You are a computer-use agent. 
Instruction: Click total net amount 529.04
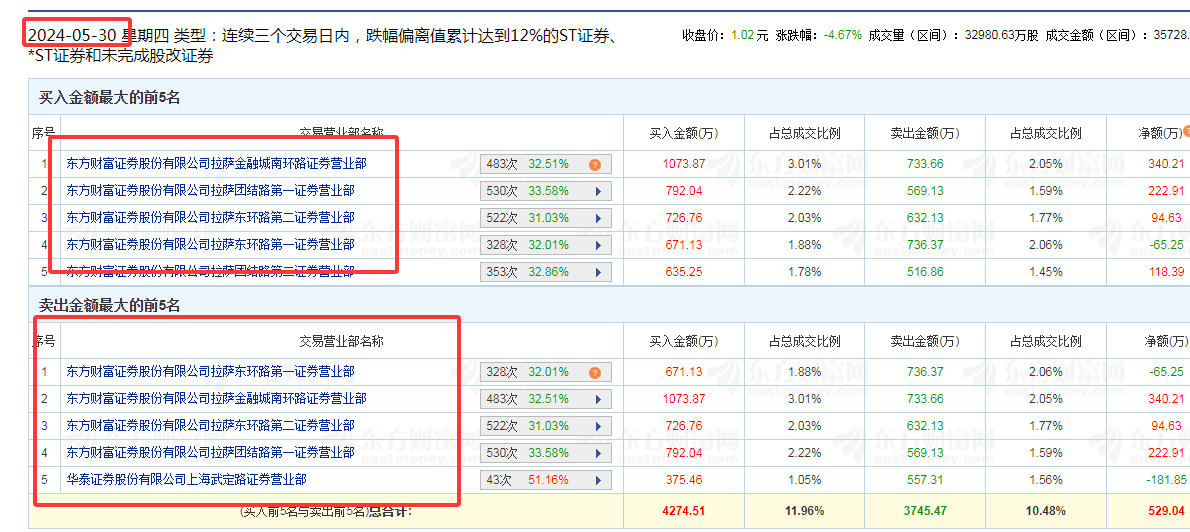pos(1166,511)
